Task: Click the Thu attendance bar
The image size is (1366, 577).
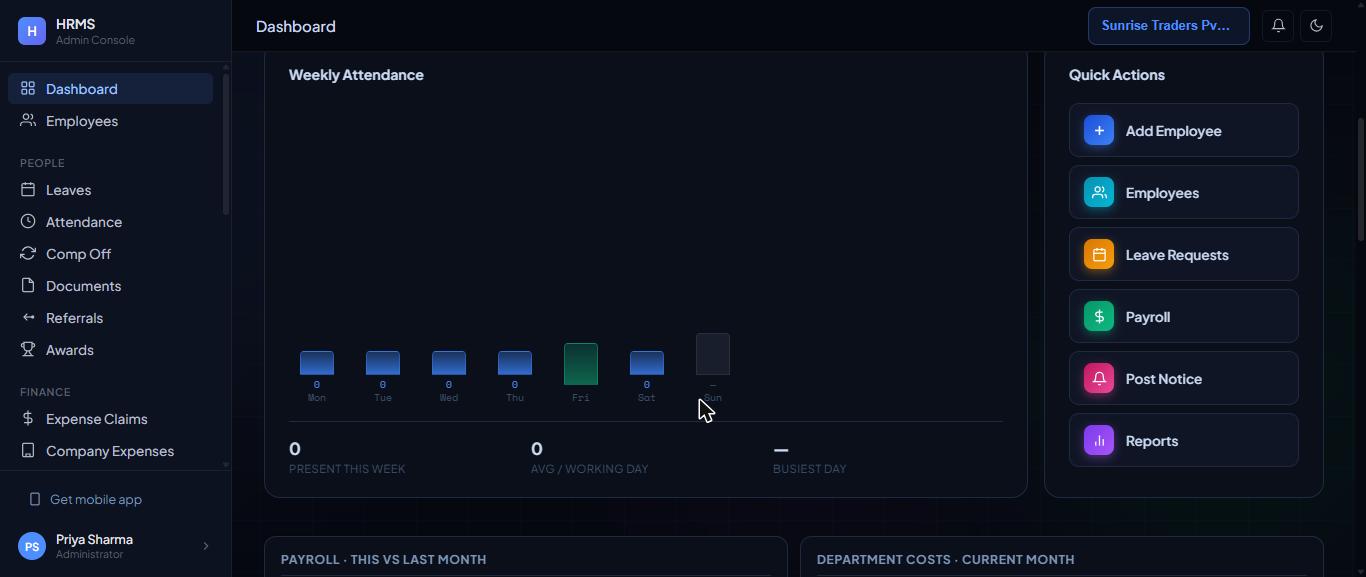Action: 515,363
